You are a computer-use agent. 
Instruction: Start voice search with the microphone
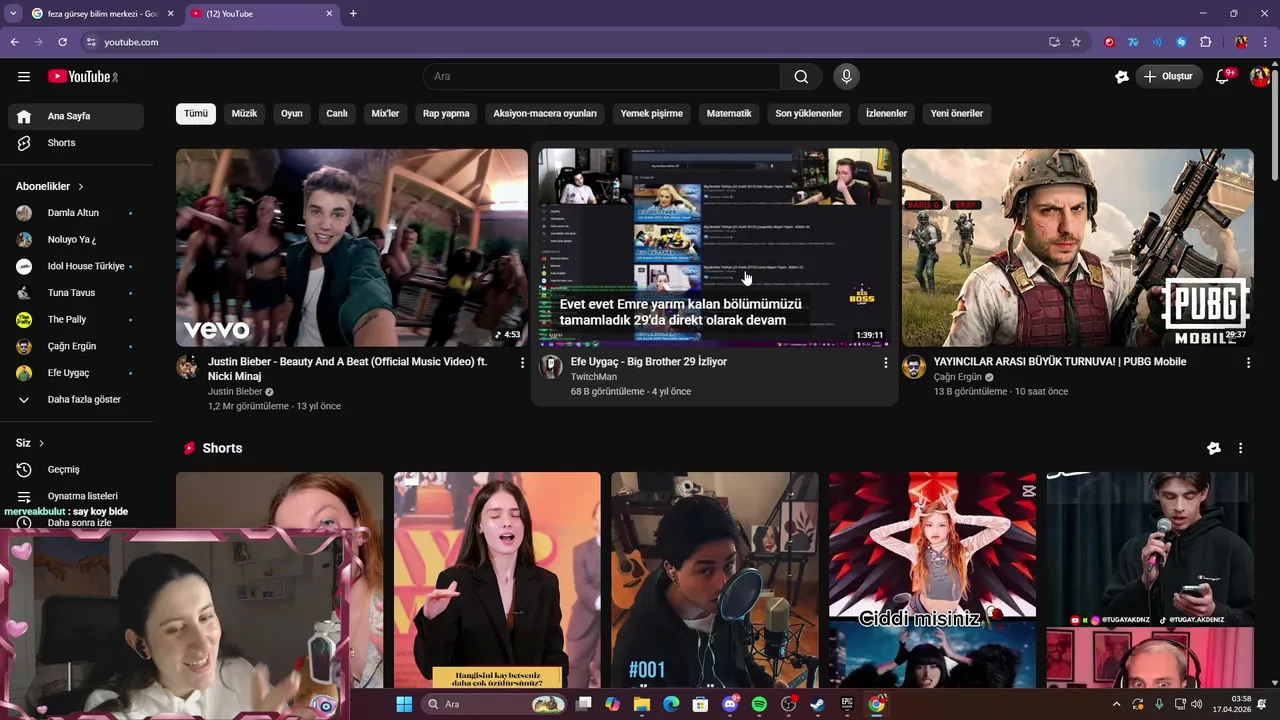point(846,76)
